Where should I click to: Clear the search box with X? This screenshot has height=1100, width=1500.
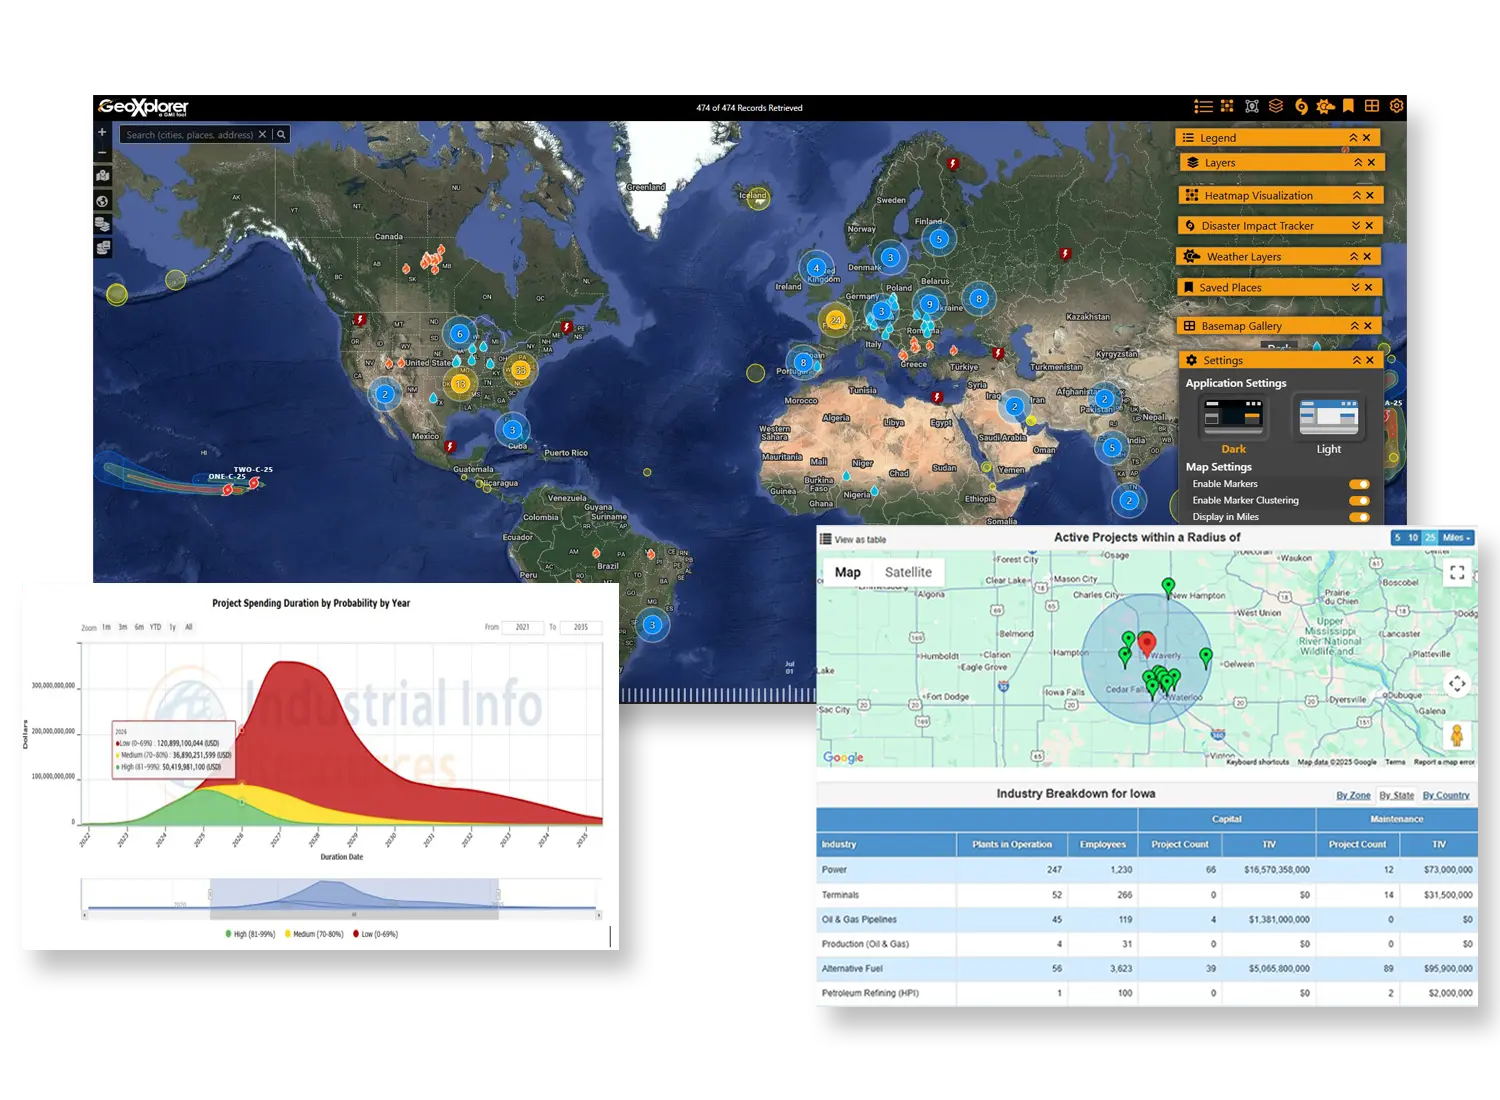coord(263,134)
